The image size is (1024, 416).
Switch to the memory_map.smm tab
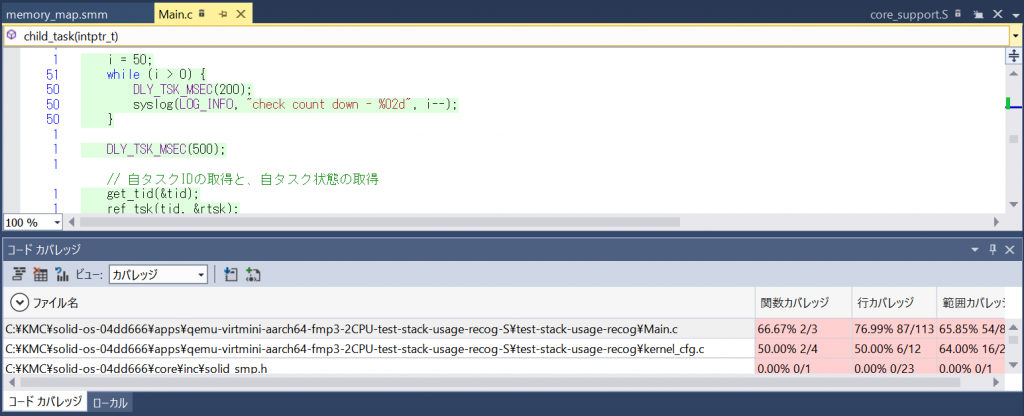click(56, 14)
